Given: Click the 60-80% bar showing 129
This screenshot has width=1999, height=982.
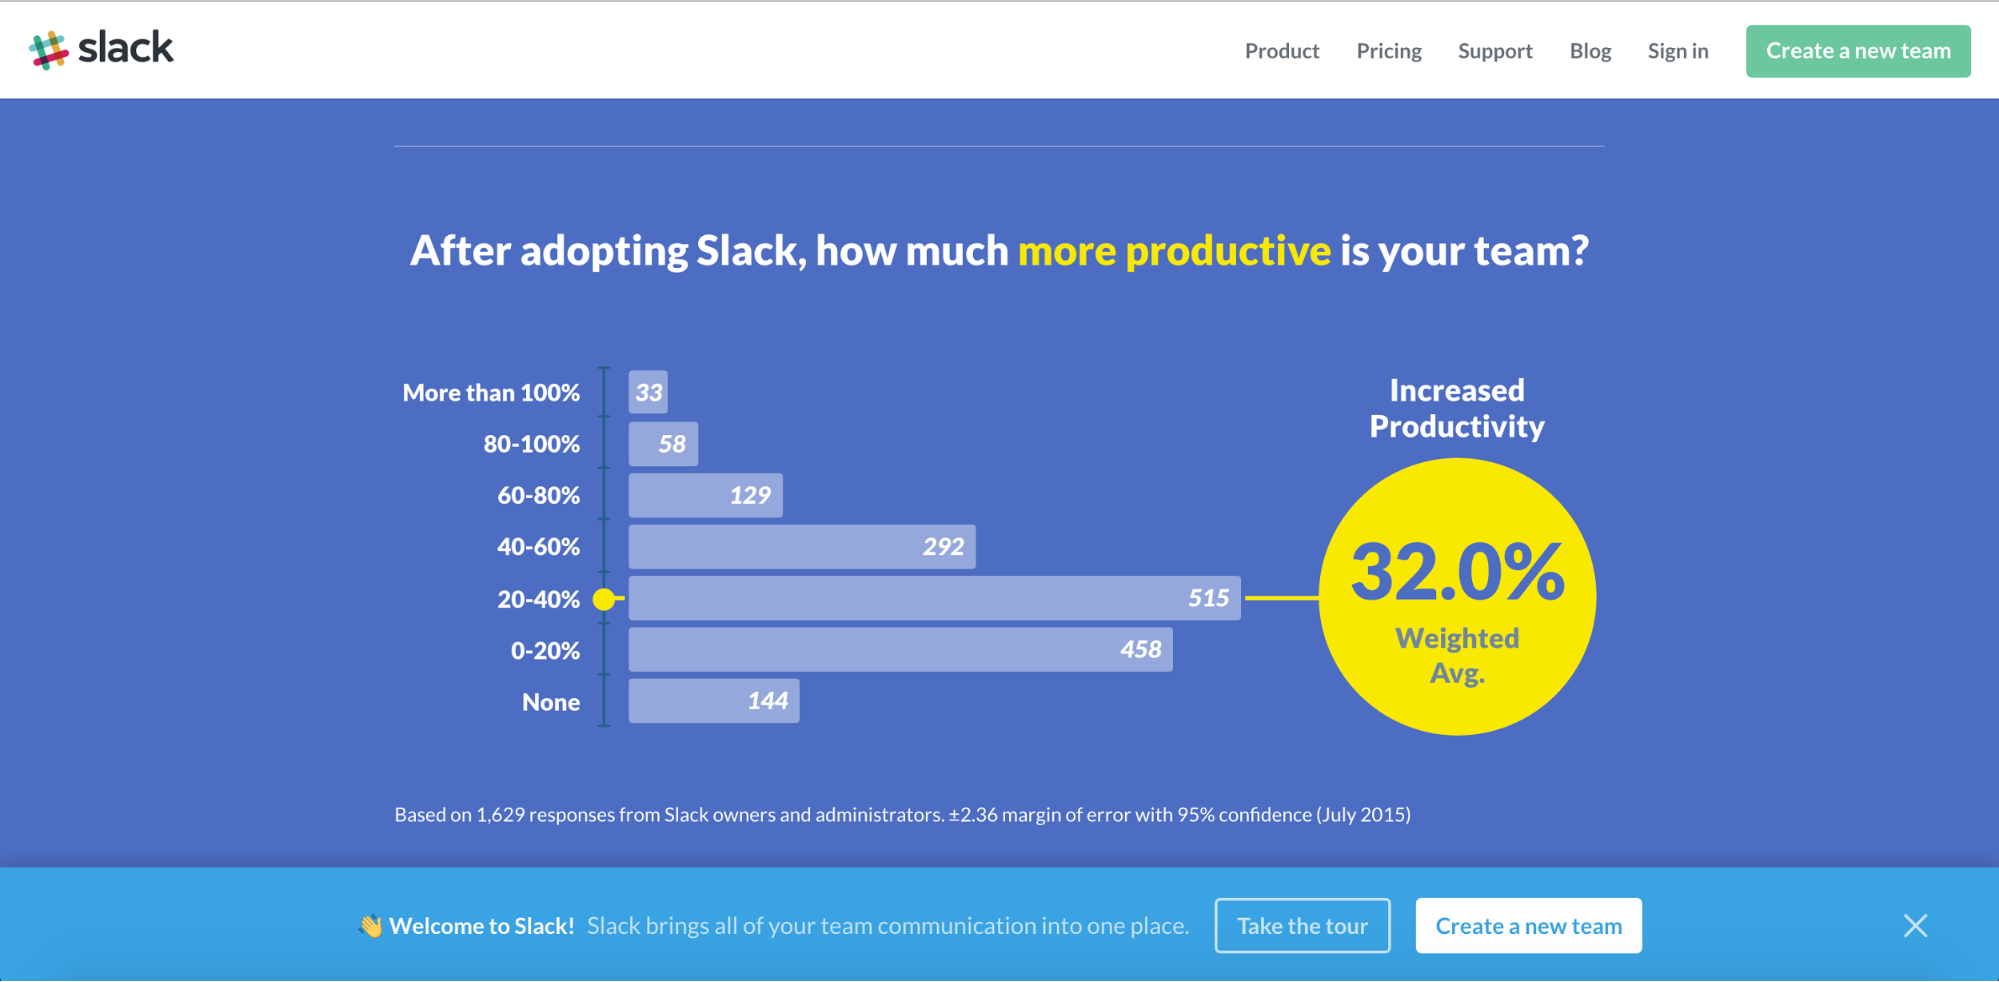Looking at the screenshot, I should click(705, 495).
